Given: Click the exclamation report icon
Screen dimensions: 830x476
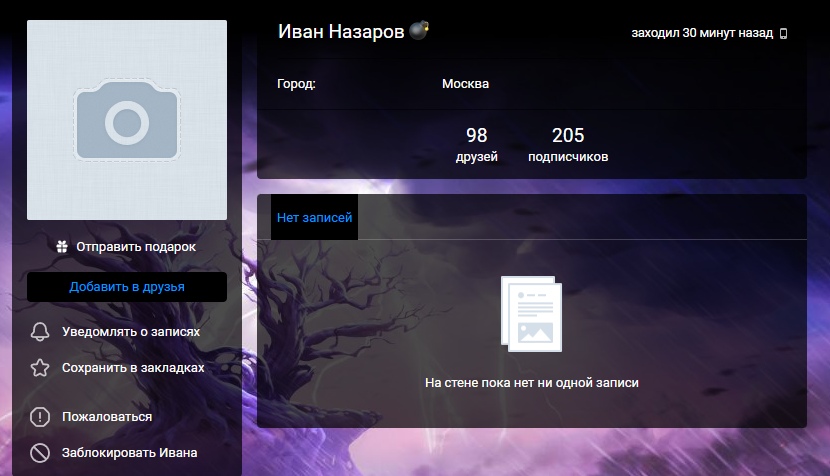Looking at the screenshot, I should [x=40, y=417].
